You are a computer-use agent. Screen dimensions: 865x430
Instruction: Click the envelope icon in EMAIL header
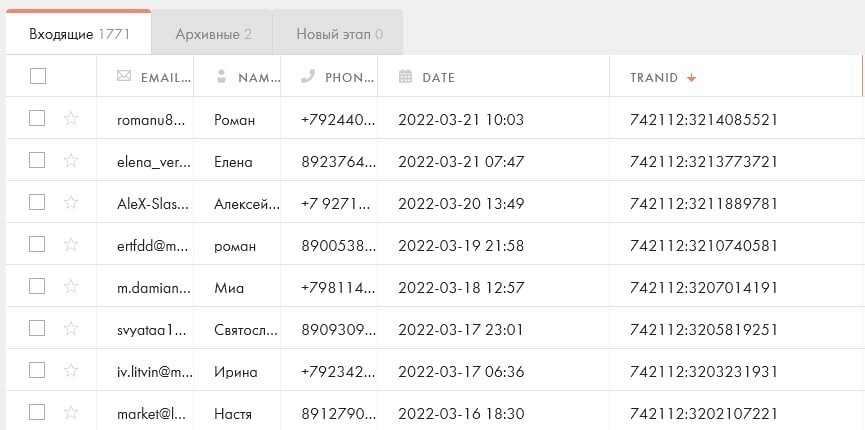pyautogui.click(x=124, y=76)
